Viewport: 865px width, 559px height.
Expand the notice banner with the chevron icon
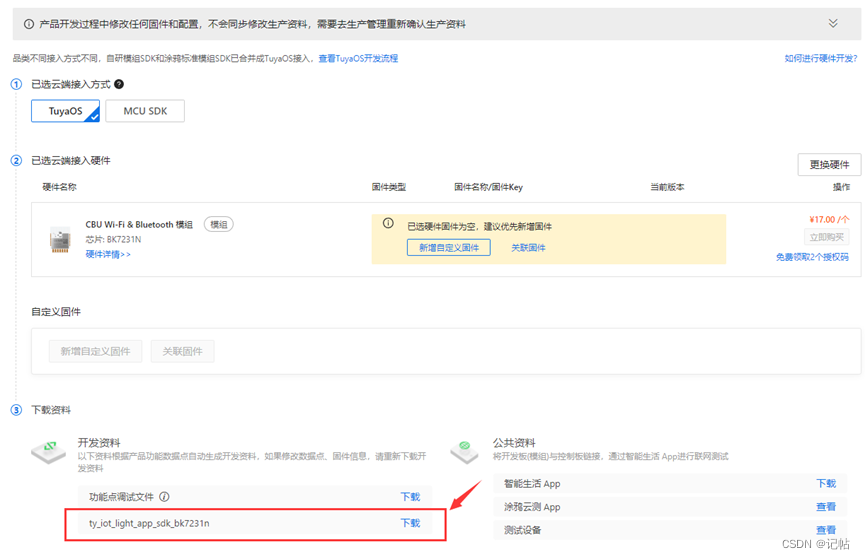832,23
